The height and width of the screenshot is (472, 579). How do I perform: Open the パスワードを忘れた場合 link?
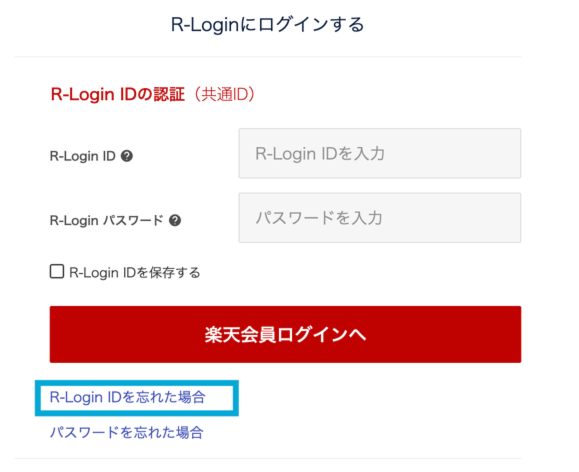point(127,432)
